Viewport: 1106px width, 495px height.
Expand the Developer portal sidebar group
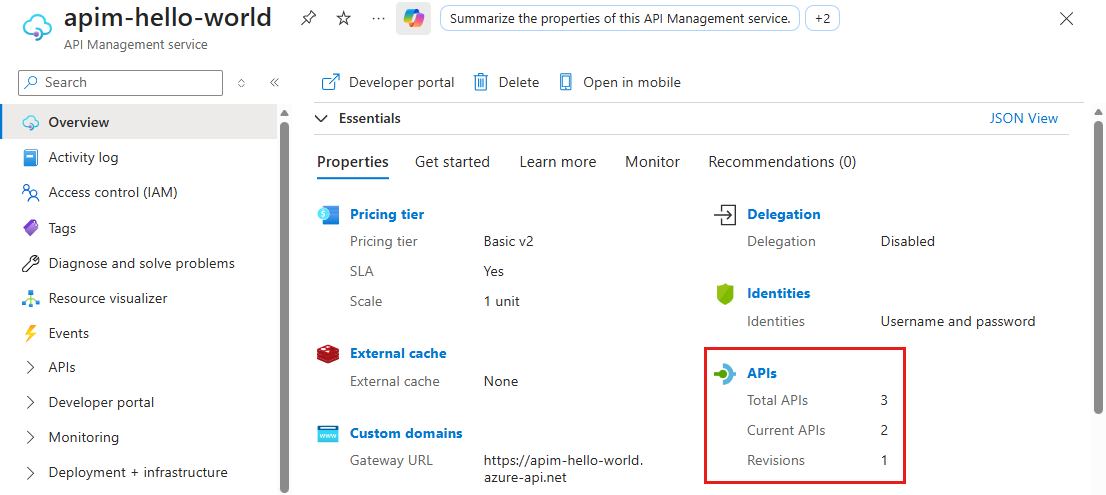[x=30, y=403]
